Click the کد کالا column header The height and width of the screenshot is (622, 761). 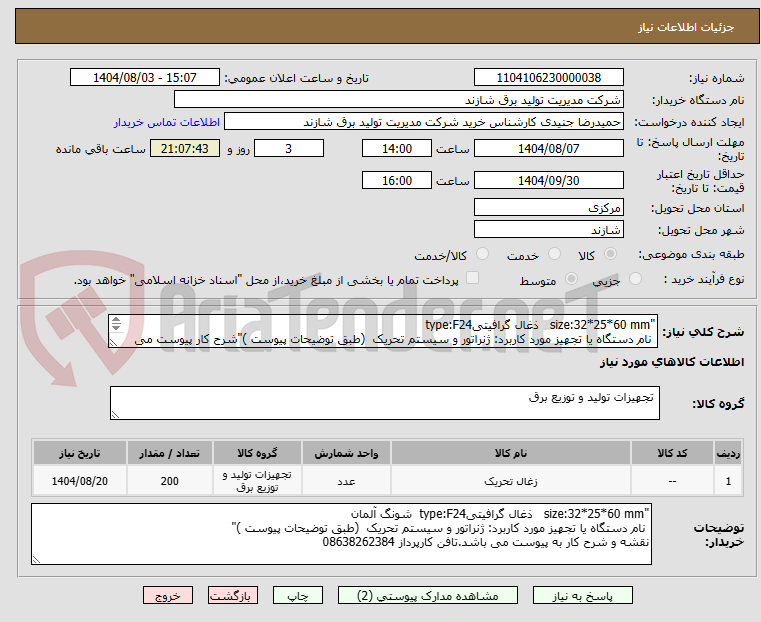click(672, 453)
